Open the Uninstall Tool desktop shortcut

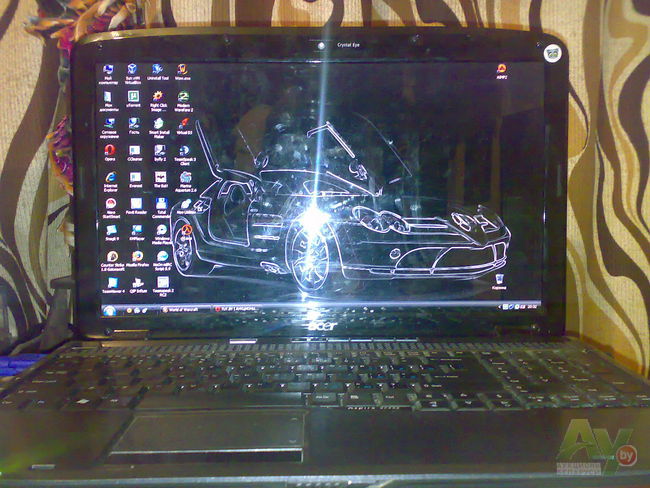[x=157, y=70]
